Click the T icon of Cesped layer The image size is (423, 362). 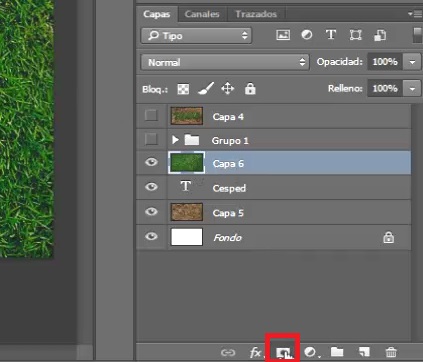186,186
